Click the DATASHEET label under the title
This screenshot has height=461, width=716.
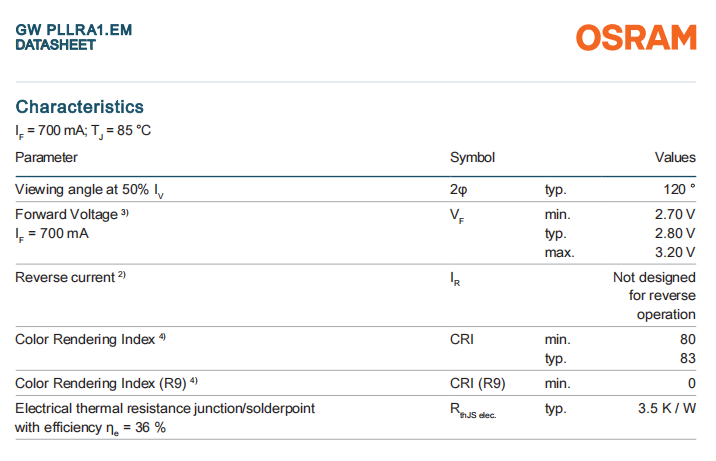tap(56, 45)
